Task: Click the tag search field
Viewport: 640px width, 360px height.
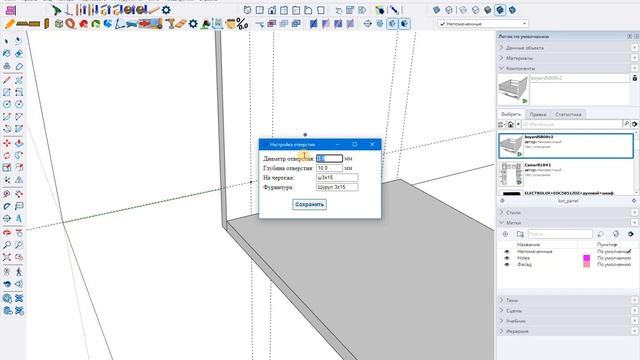Action: [560, 234]
